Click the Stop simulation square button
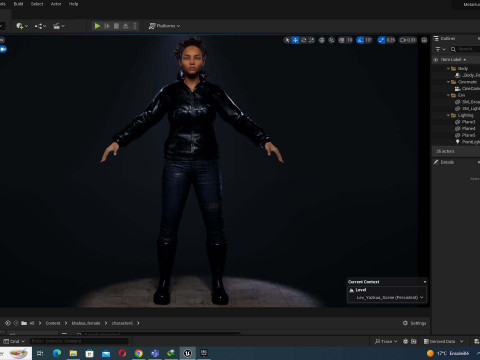This screenshot has height=360, width=480. 116,26
